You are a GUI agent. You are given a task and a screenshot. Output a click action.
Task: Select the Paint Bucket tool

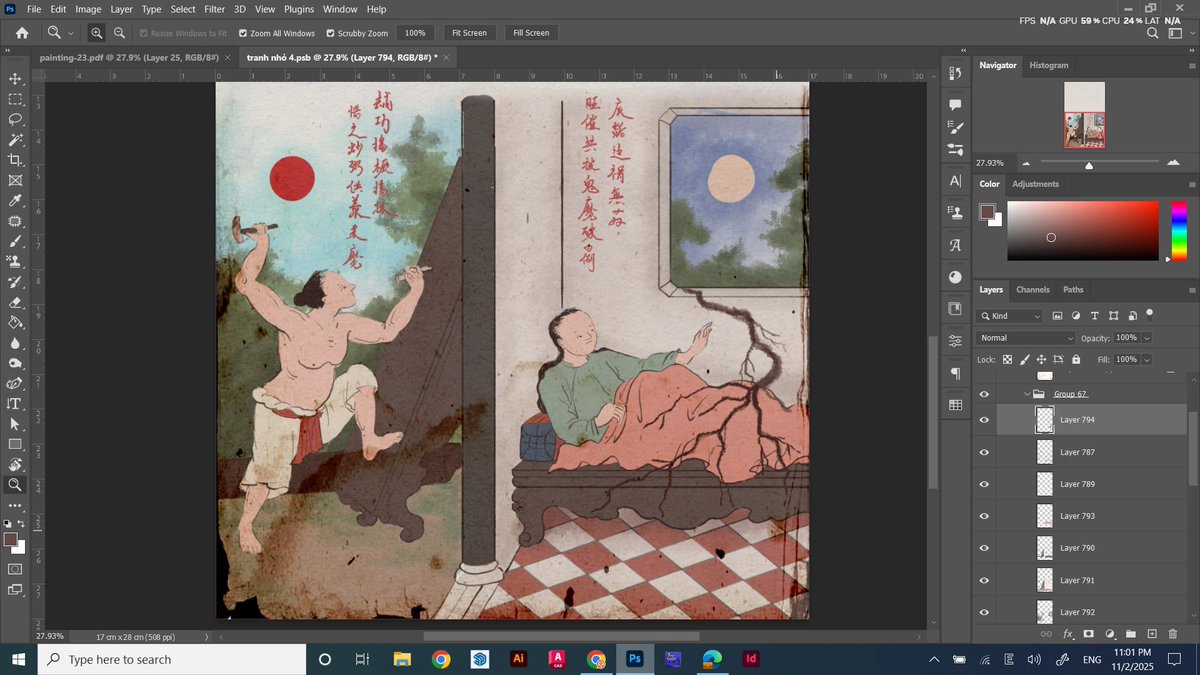click(x=15, y=322)
